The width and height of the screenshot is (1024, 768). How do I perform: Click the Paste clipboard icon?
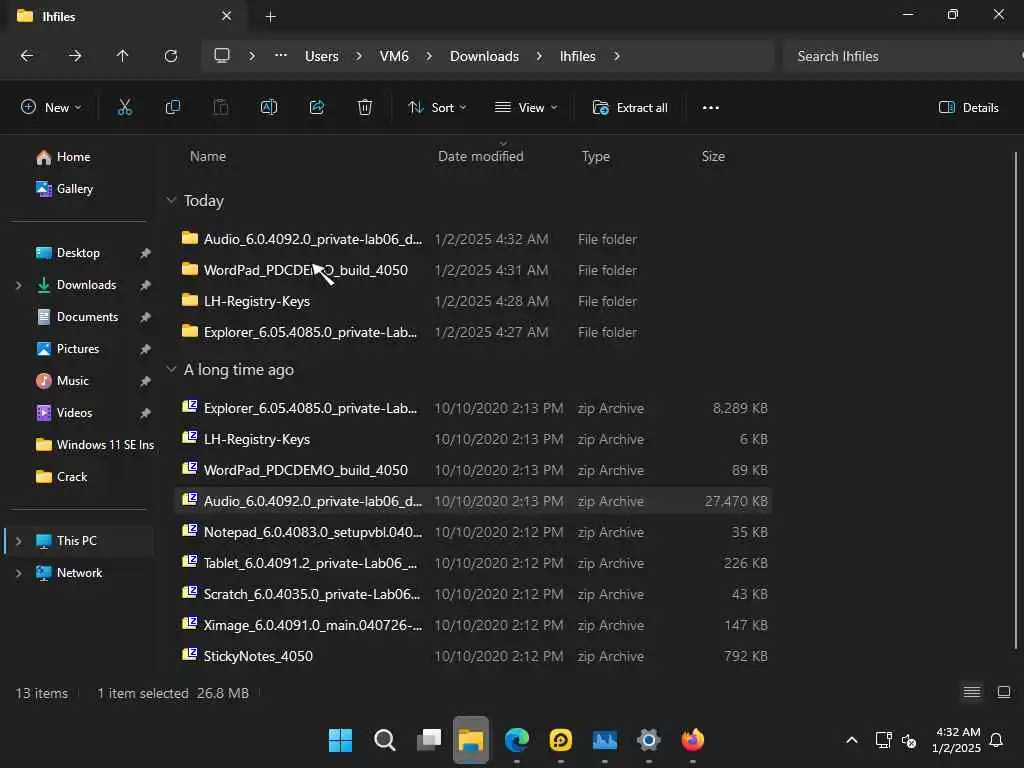[x=221, y=108]
